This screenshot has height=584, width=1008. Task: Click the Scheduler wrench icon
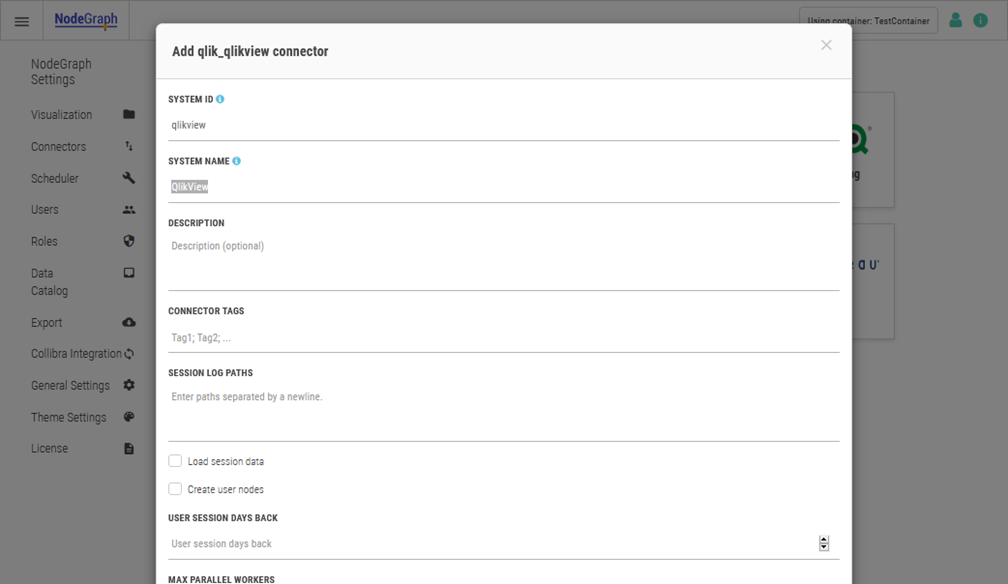tap(129, 178)
